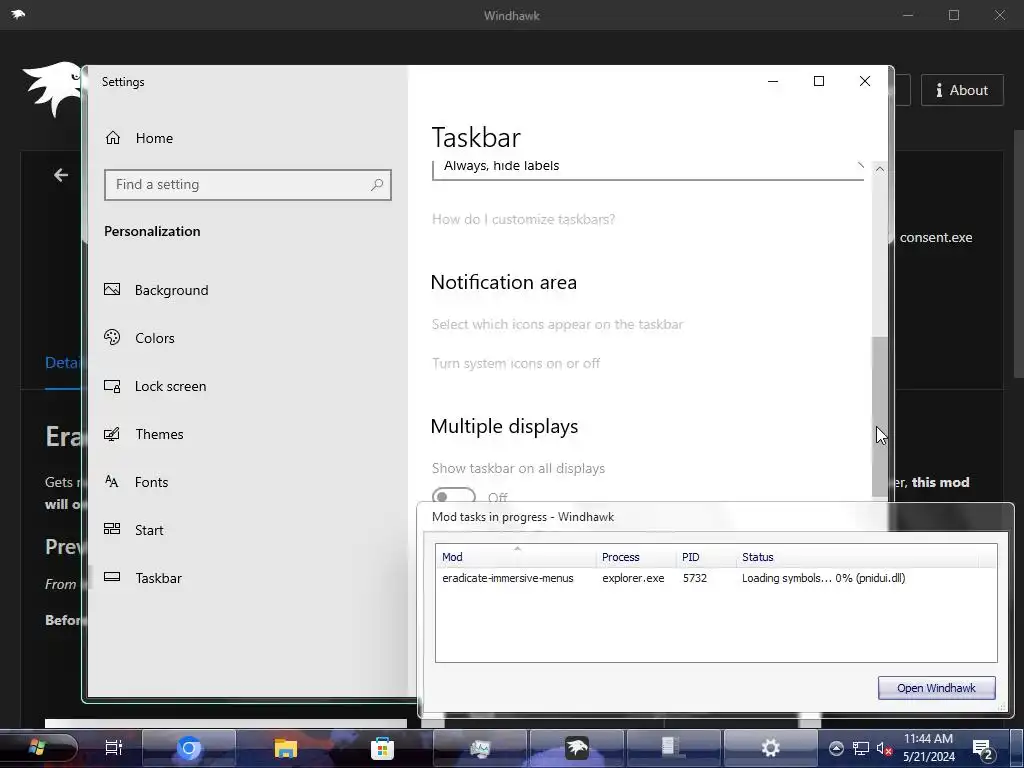The image size is (1024, 768).
Task: Click the Themes brush icon
Action: [x=112, y=434]
